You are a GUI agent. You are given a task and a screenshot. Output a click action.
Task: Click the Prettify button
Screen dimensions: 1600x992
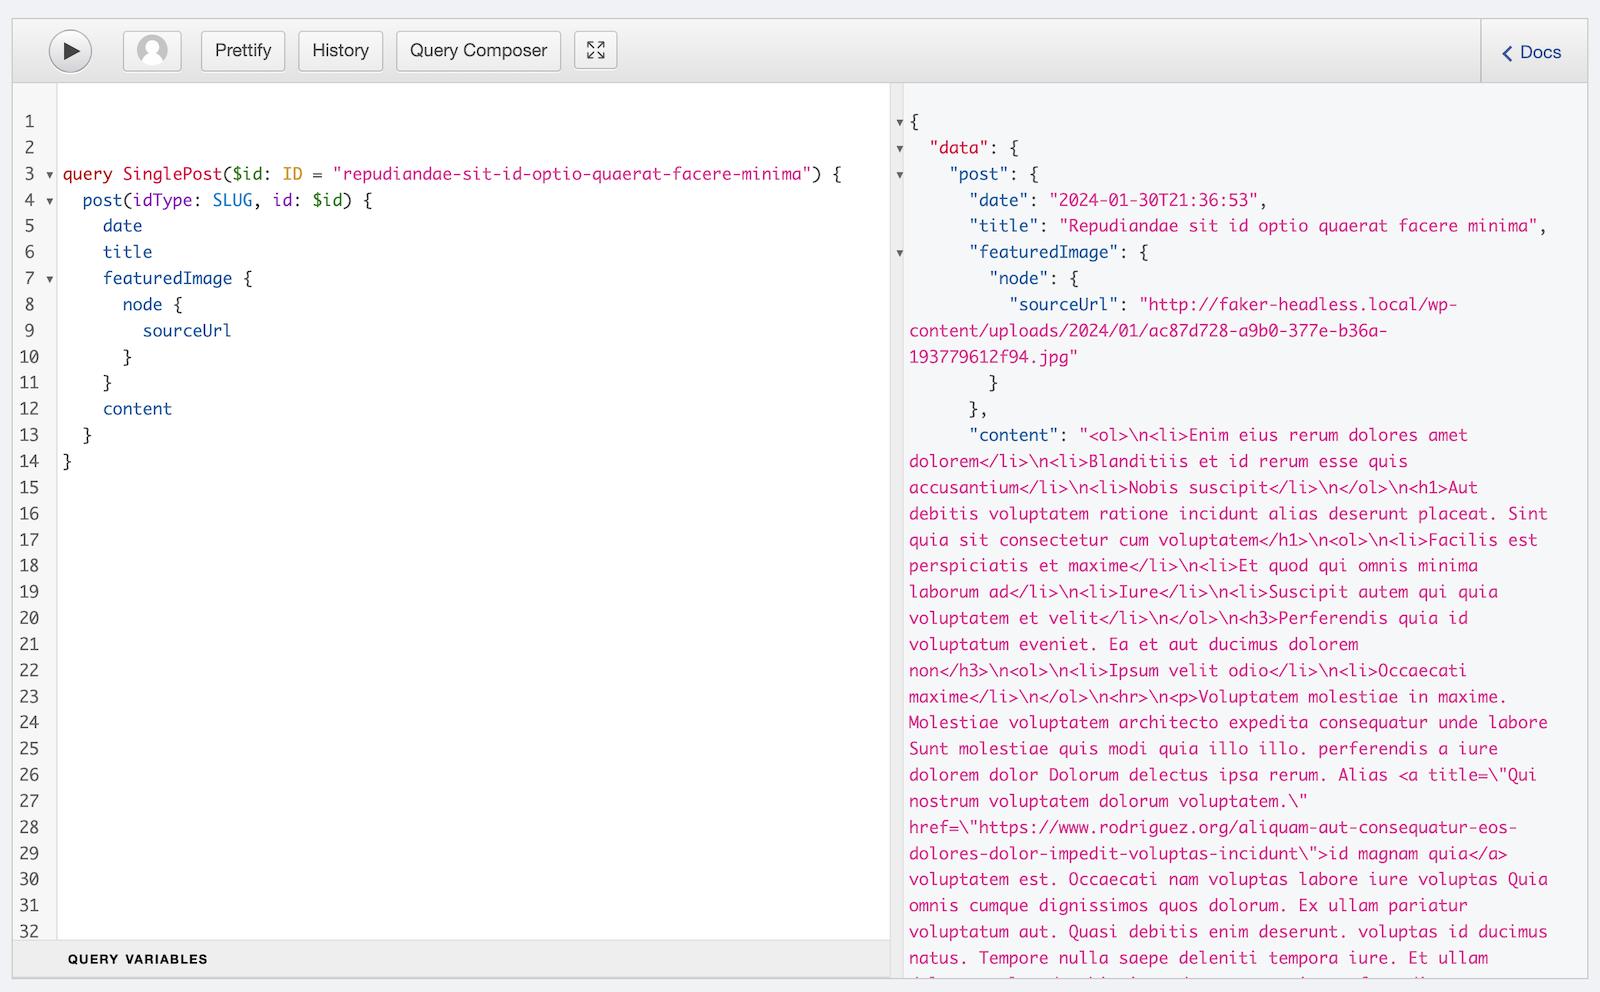point(242,50)
